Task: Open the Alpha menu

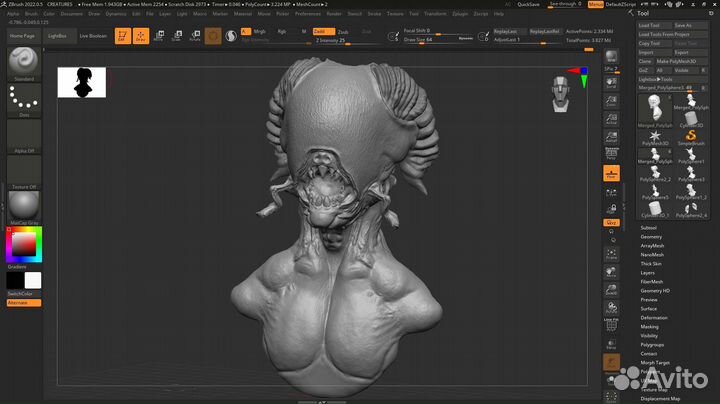Action: (13, 14)
